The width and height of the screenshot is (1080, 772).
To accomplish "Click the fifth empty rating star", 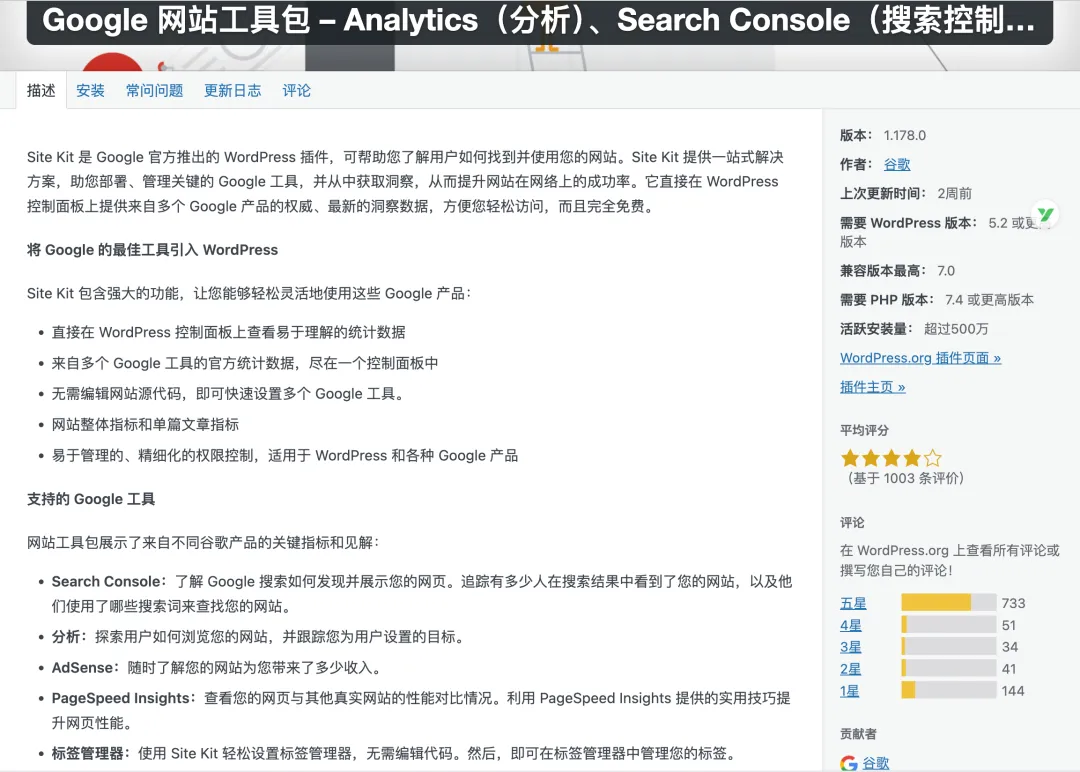I will pos(933,458).
